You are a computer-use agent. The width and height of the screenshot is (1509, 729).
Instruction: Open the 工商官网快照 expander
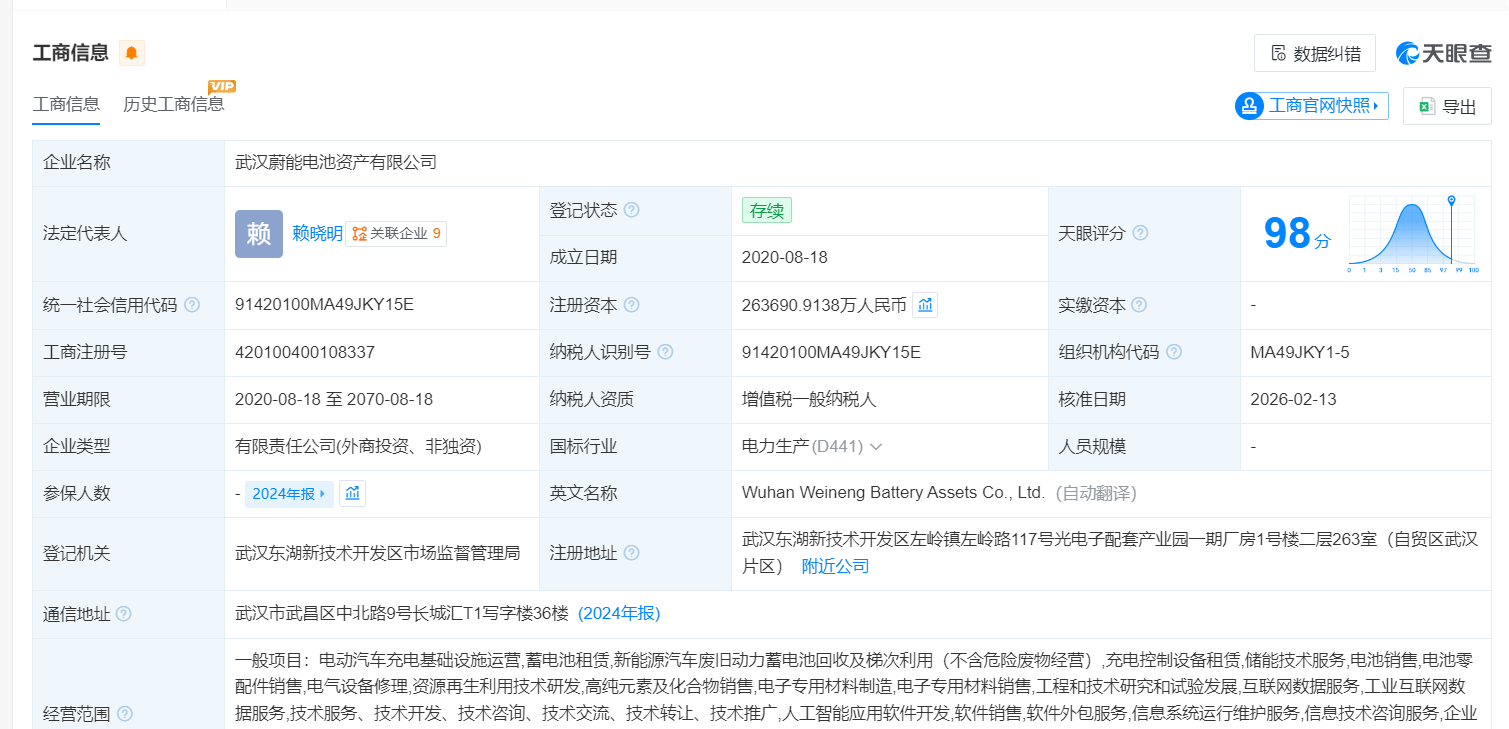pos(1312,105)
